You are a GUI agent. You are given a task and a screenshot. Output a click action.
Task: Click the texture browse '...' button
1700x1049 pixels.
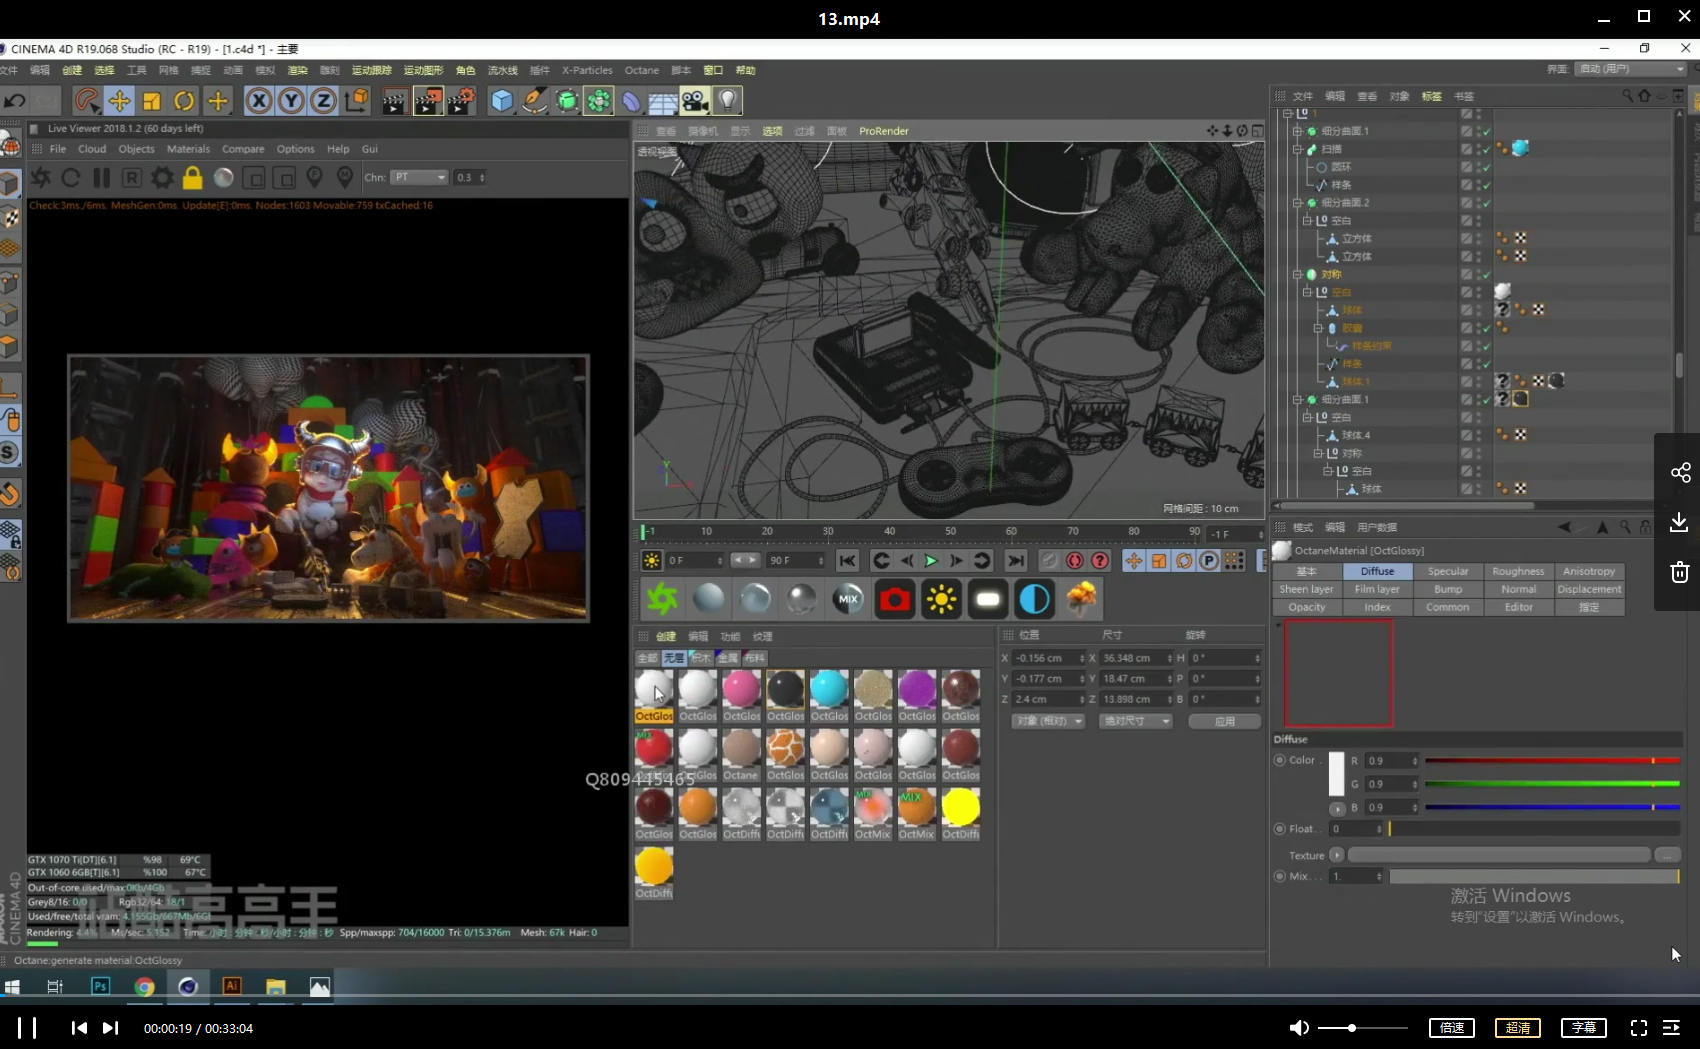point(1666,855)
